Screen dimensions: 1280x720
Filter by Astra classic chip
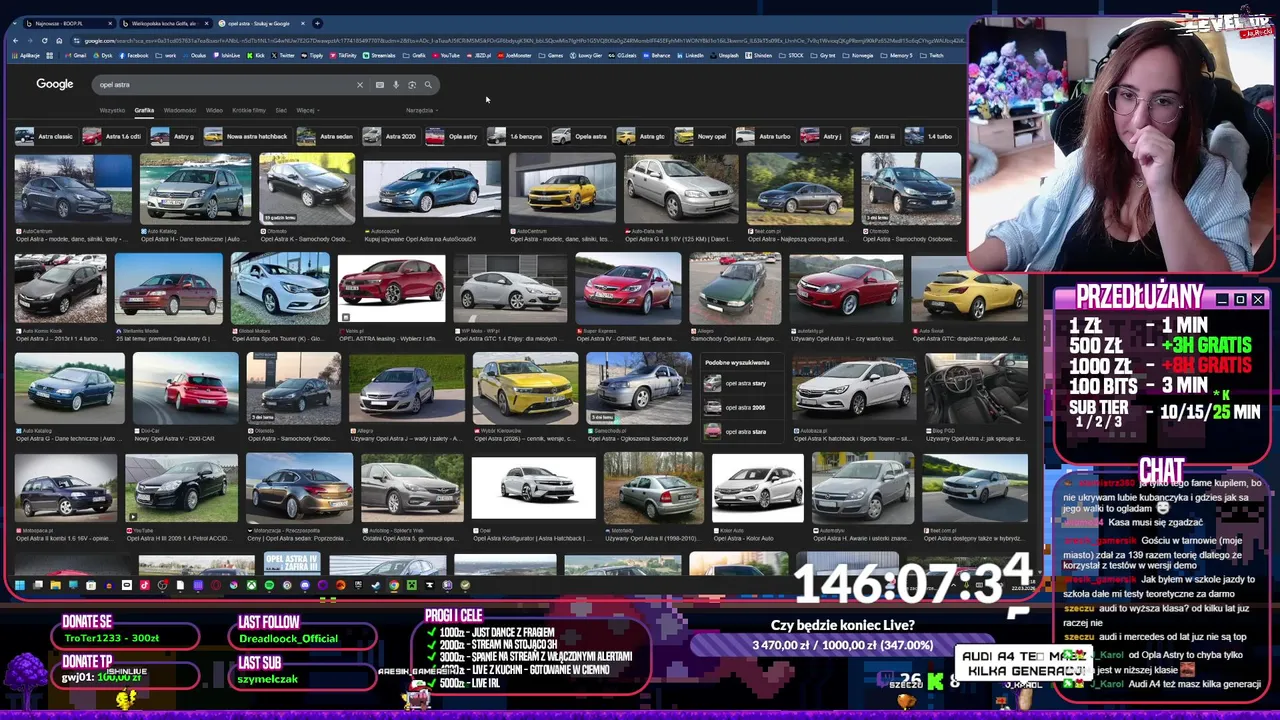coord(45,136)
